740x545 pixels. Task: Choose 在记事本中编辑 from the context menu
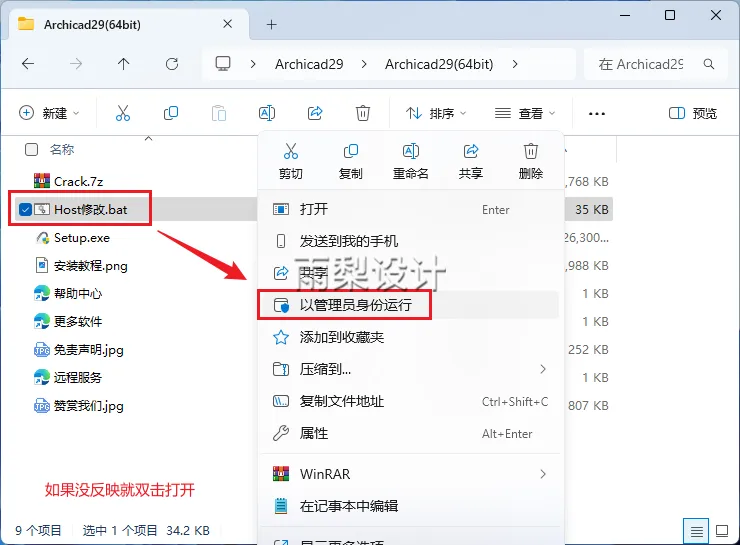[411, 506]
